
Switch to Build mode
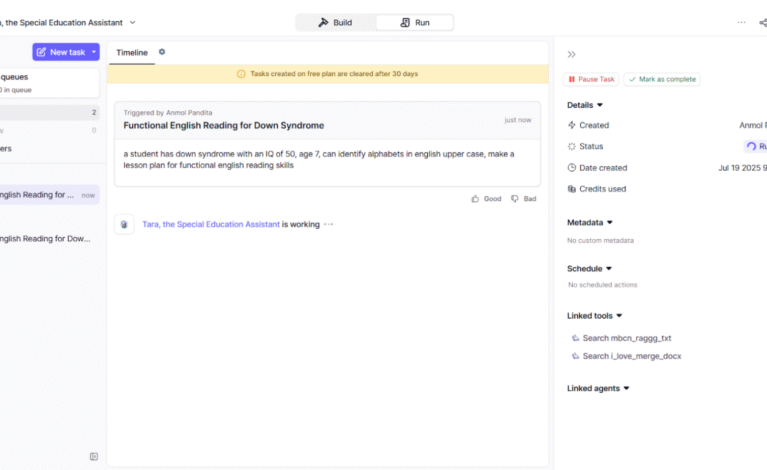(335, 22)
